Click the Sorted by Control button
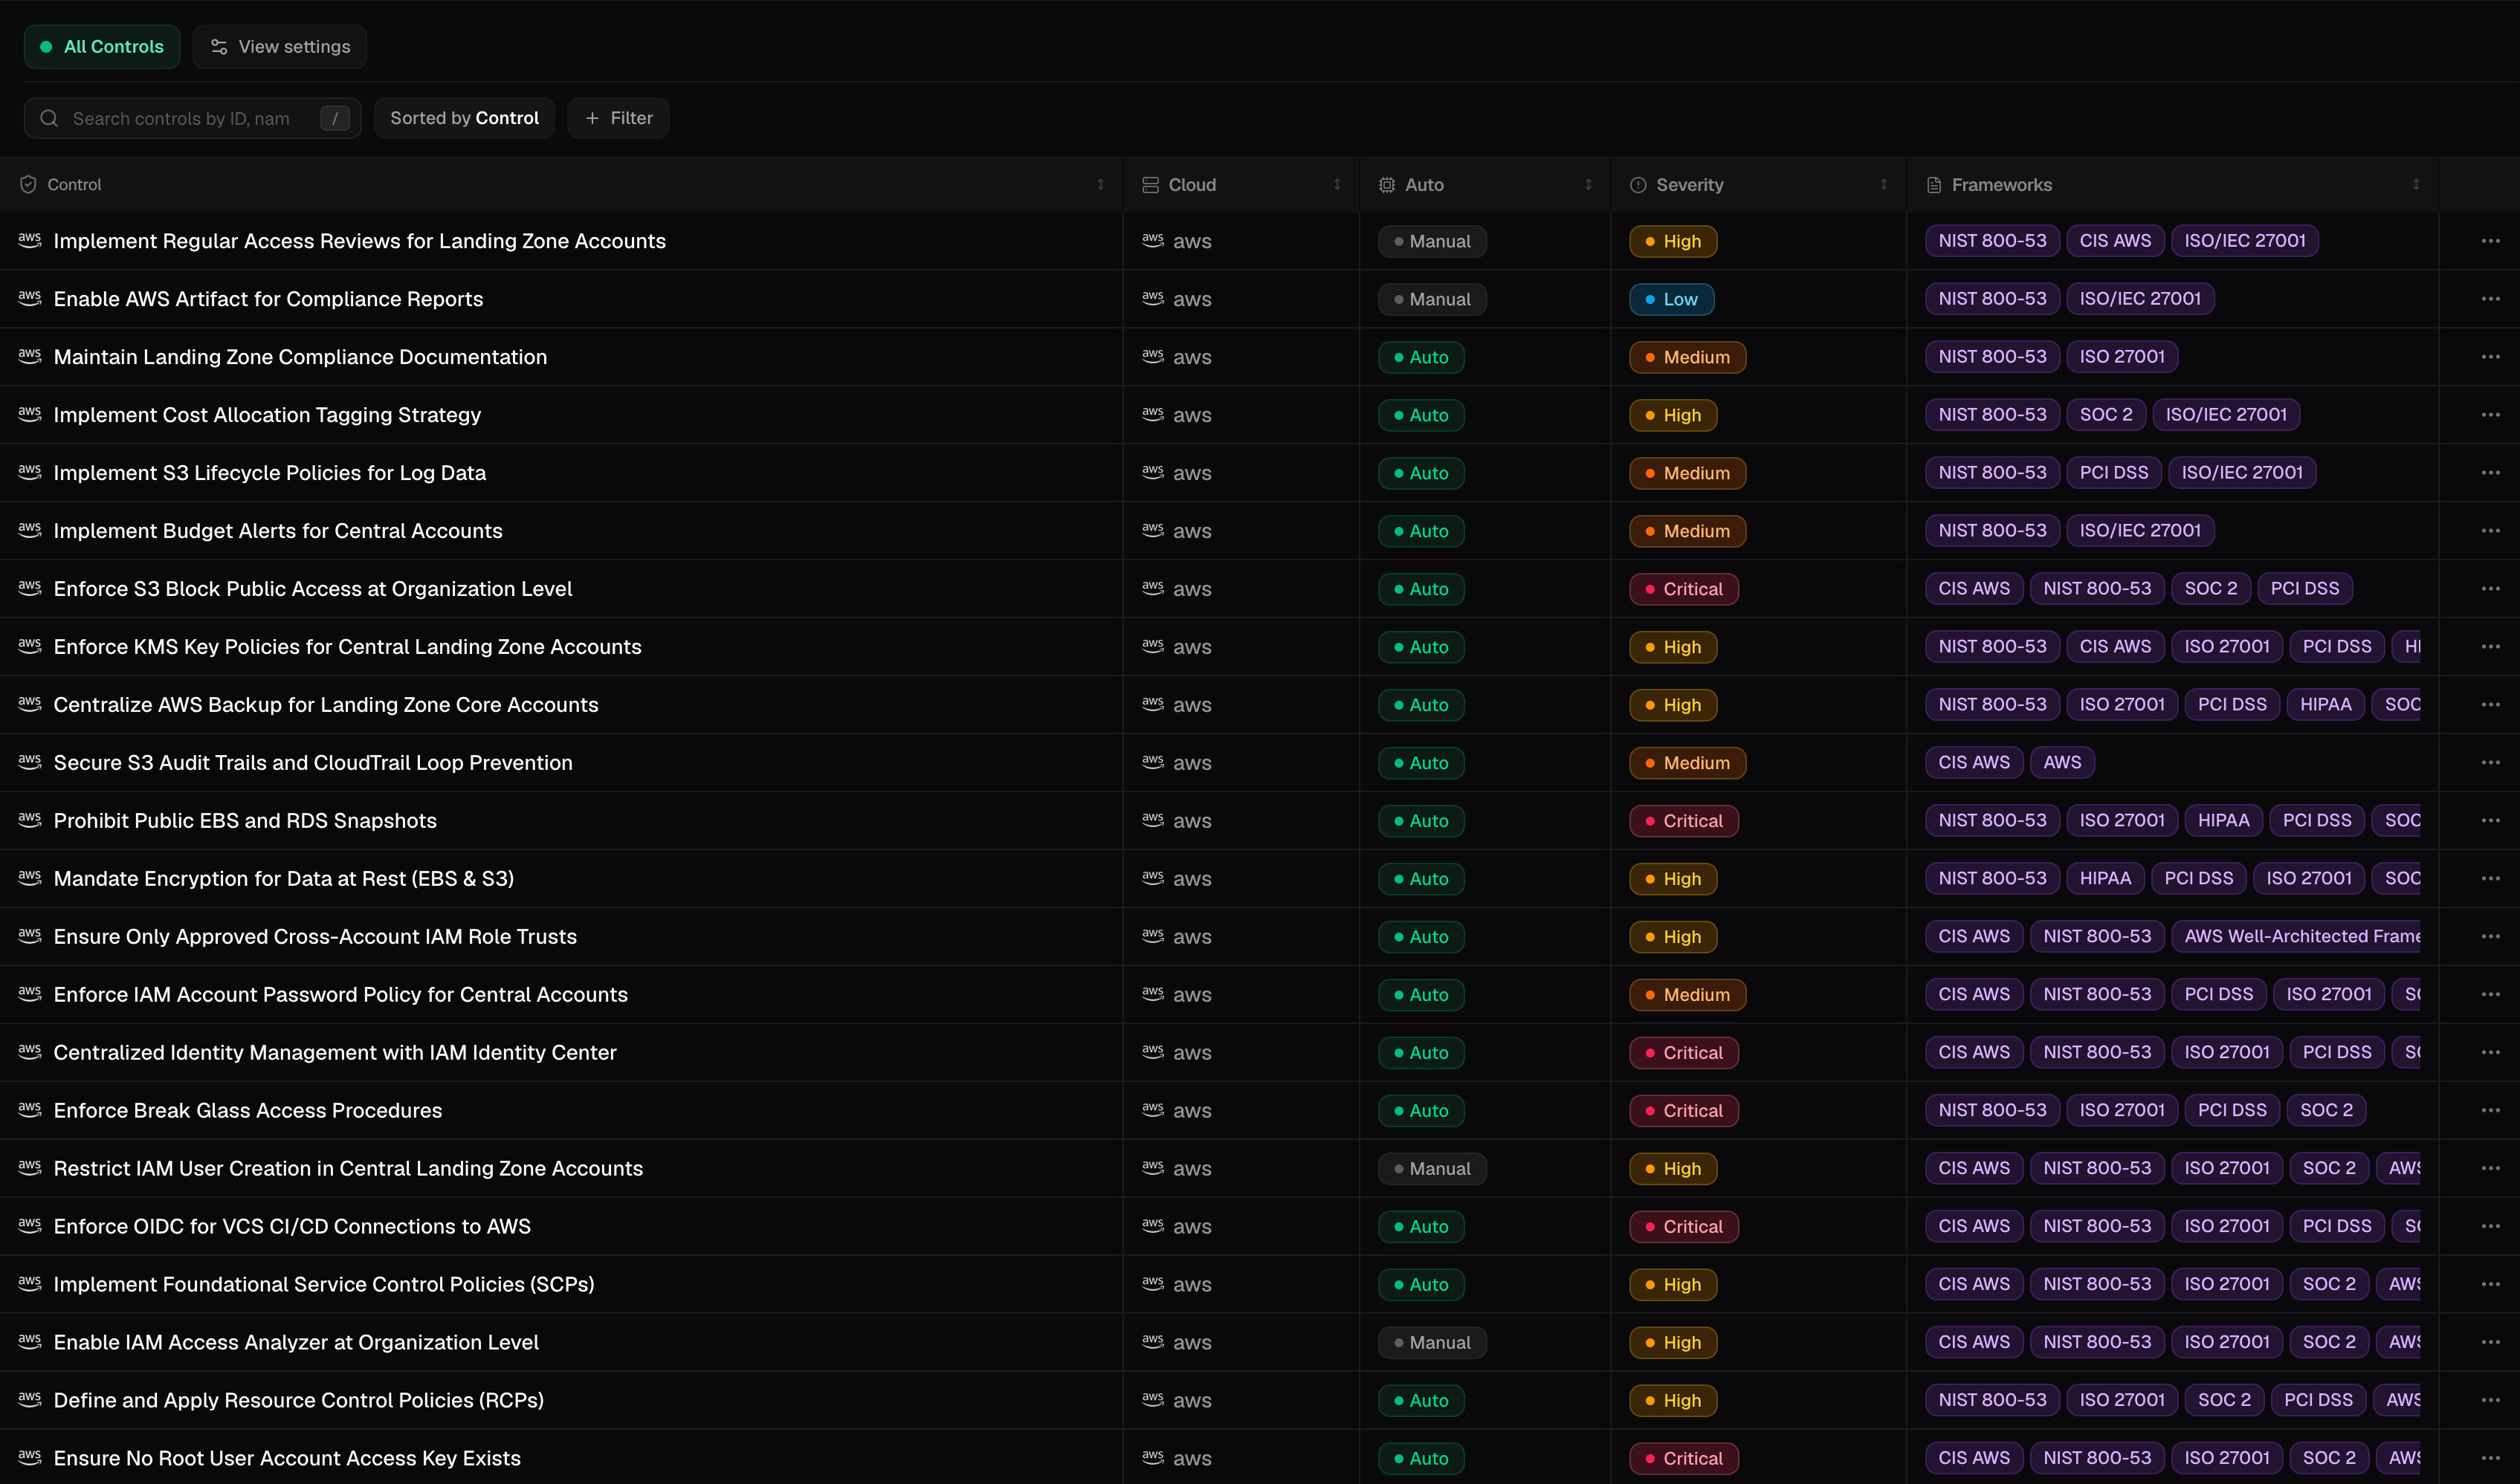2520x1484 pixels. click(x=464, y=118)
